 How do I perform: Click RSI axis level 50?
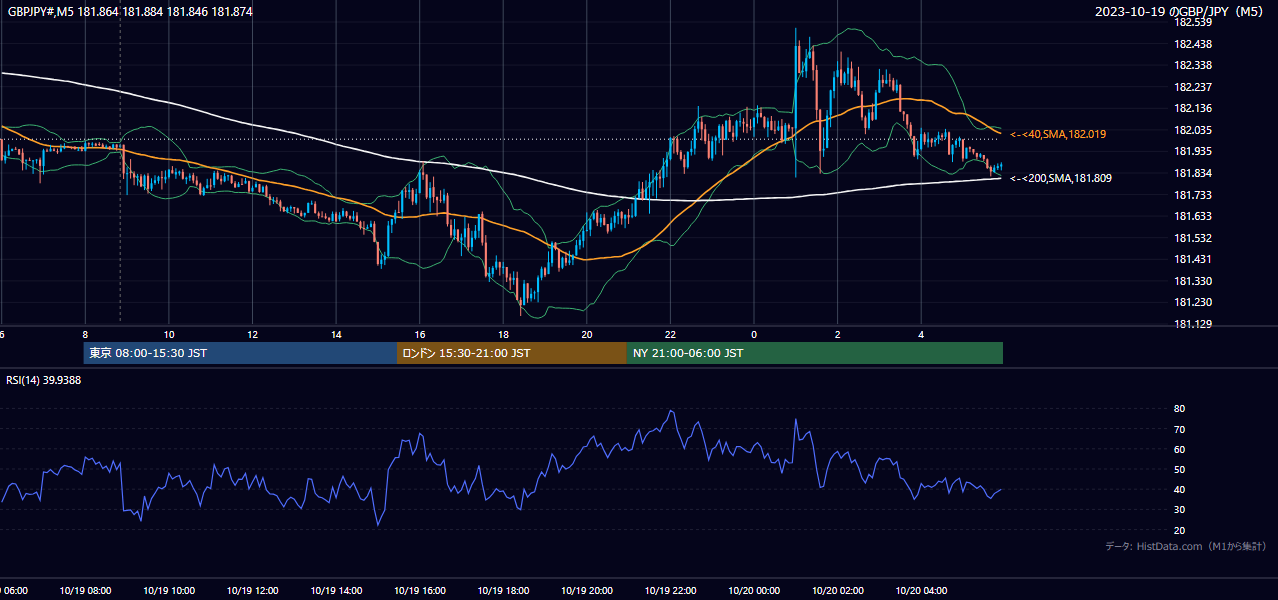click(x=1179, y=469)
